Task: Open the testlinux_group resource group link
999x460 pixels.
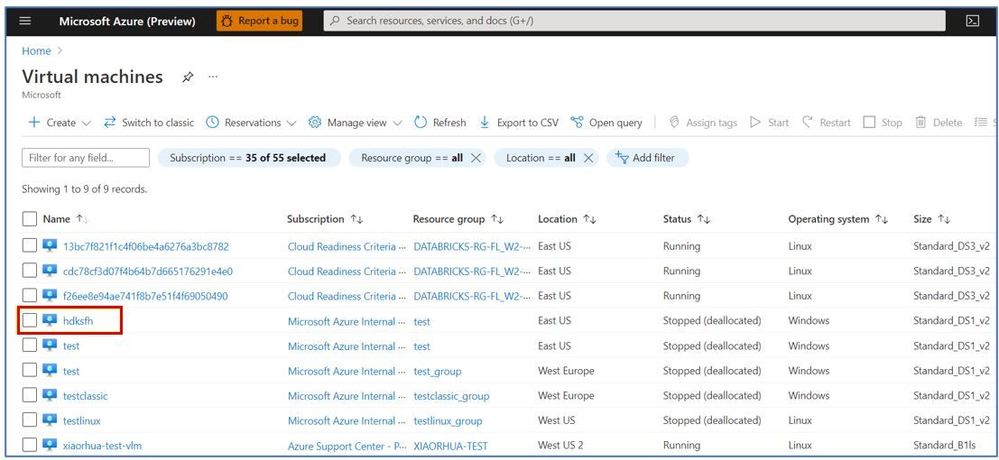Action: tap(448, 421)
